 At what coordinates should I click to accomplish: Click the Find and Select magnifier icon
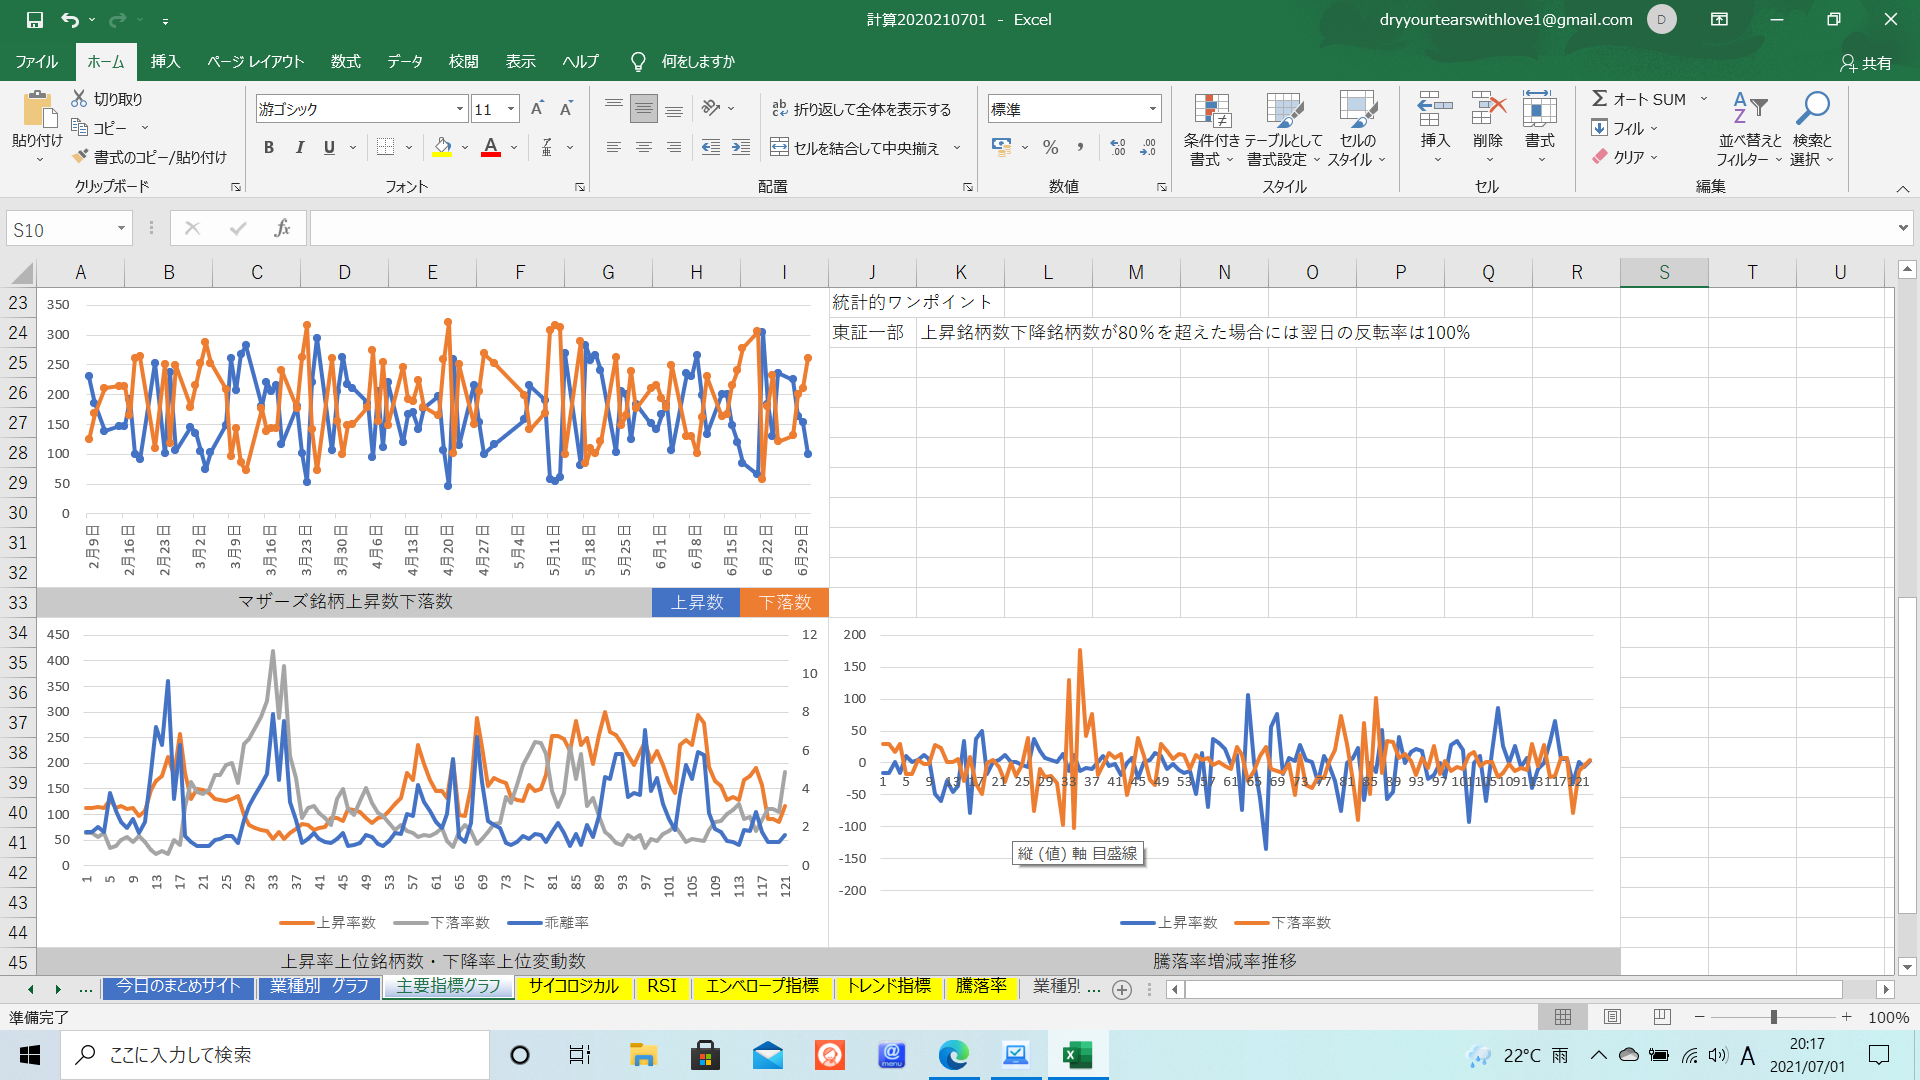click(x=1812, y=108)
